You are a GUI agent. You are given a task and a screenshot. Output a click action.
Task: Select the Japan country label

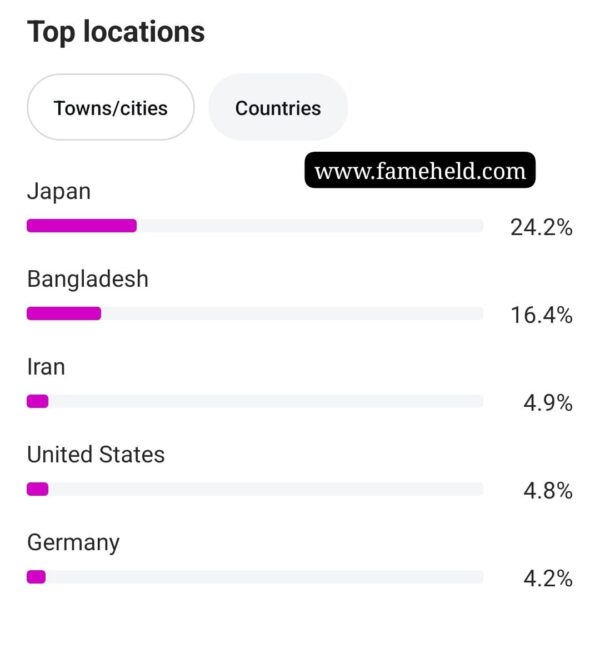point(59,192)
